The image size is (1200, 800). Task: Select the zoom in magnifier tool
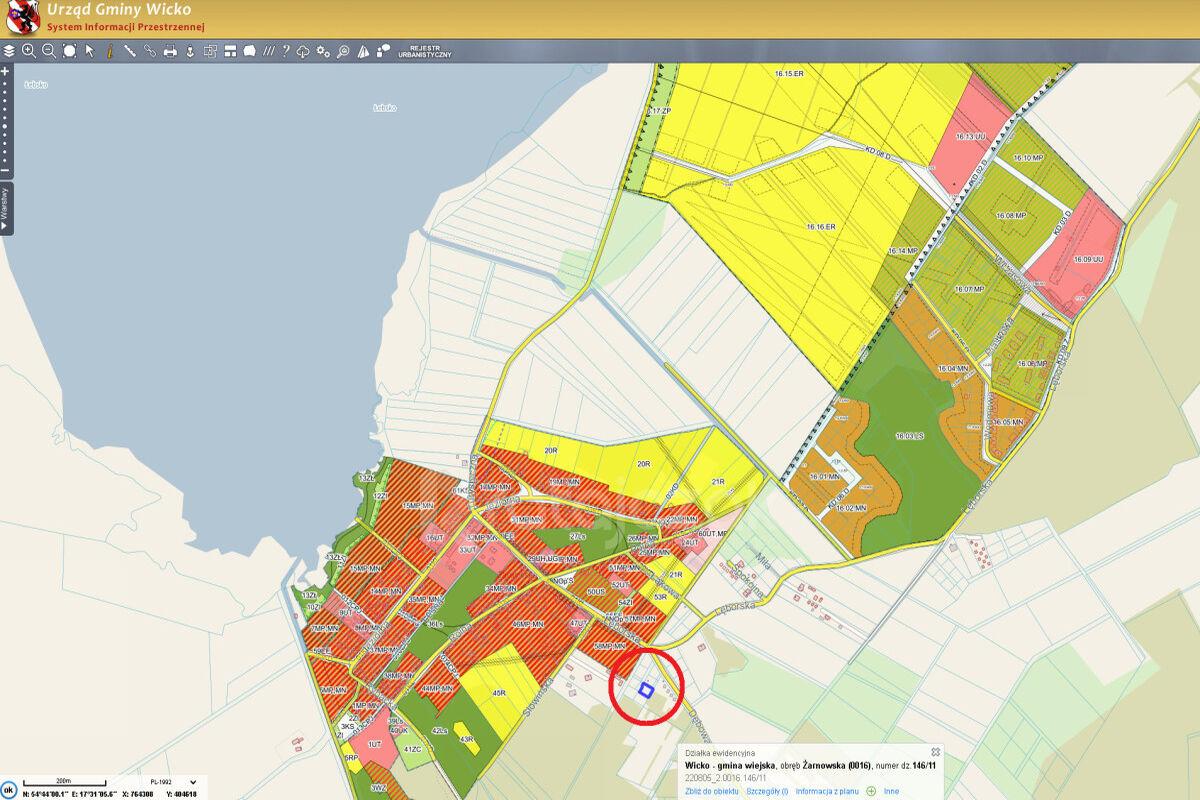(29, 51)
